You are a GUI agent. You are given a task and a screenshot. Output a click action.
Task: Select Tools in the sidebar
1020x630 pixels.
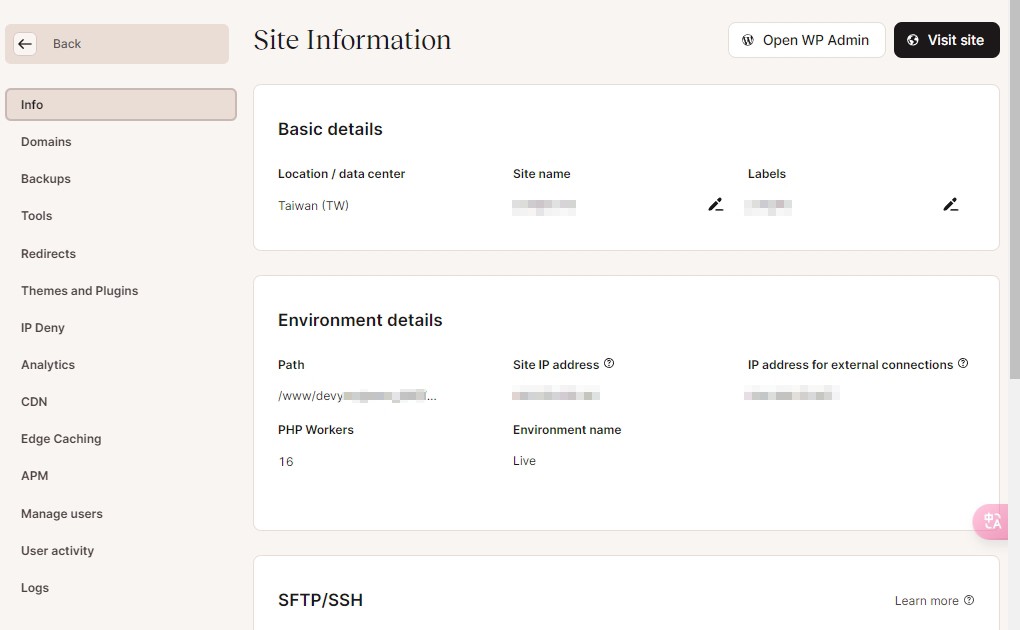tap(36, 216)
